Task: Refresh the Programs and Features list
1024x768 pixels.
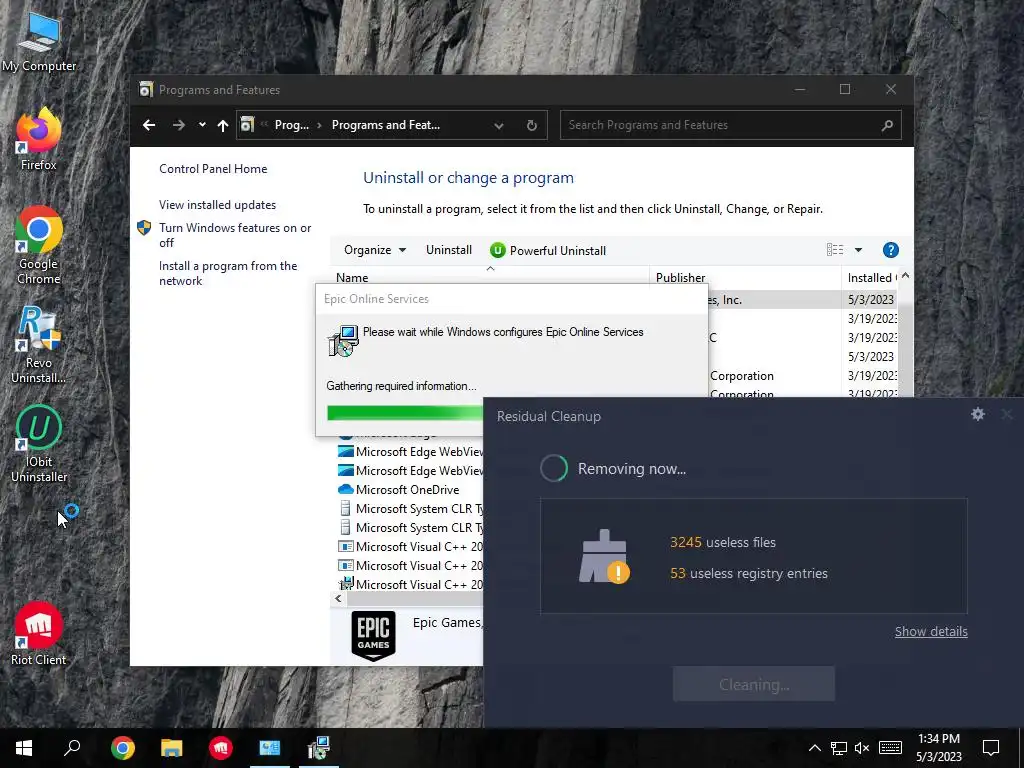Action: 532,125
